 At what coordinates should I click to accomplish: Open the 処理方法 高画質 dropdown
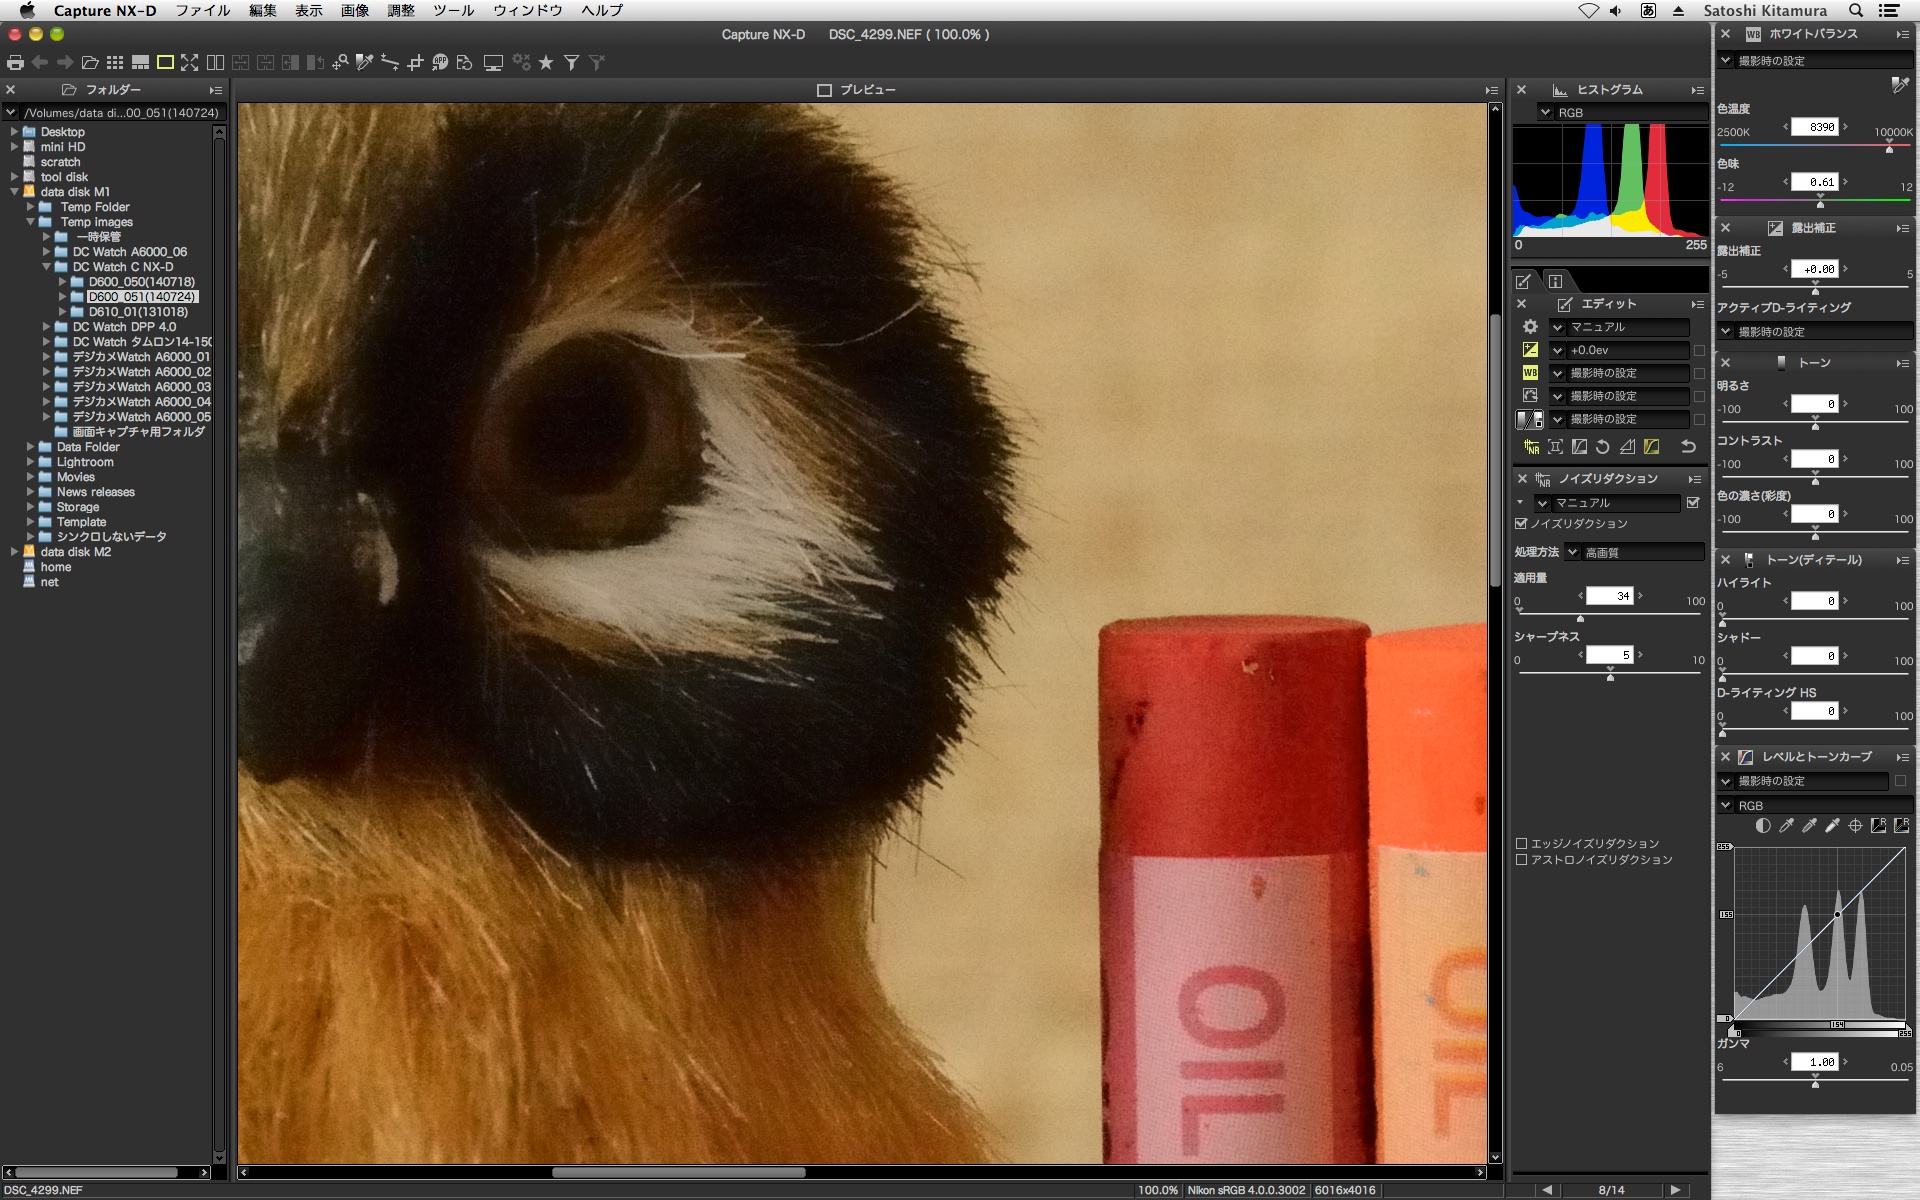(1634, 552)
